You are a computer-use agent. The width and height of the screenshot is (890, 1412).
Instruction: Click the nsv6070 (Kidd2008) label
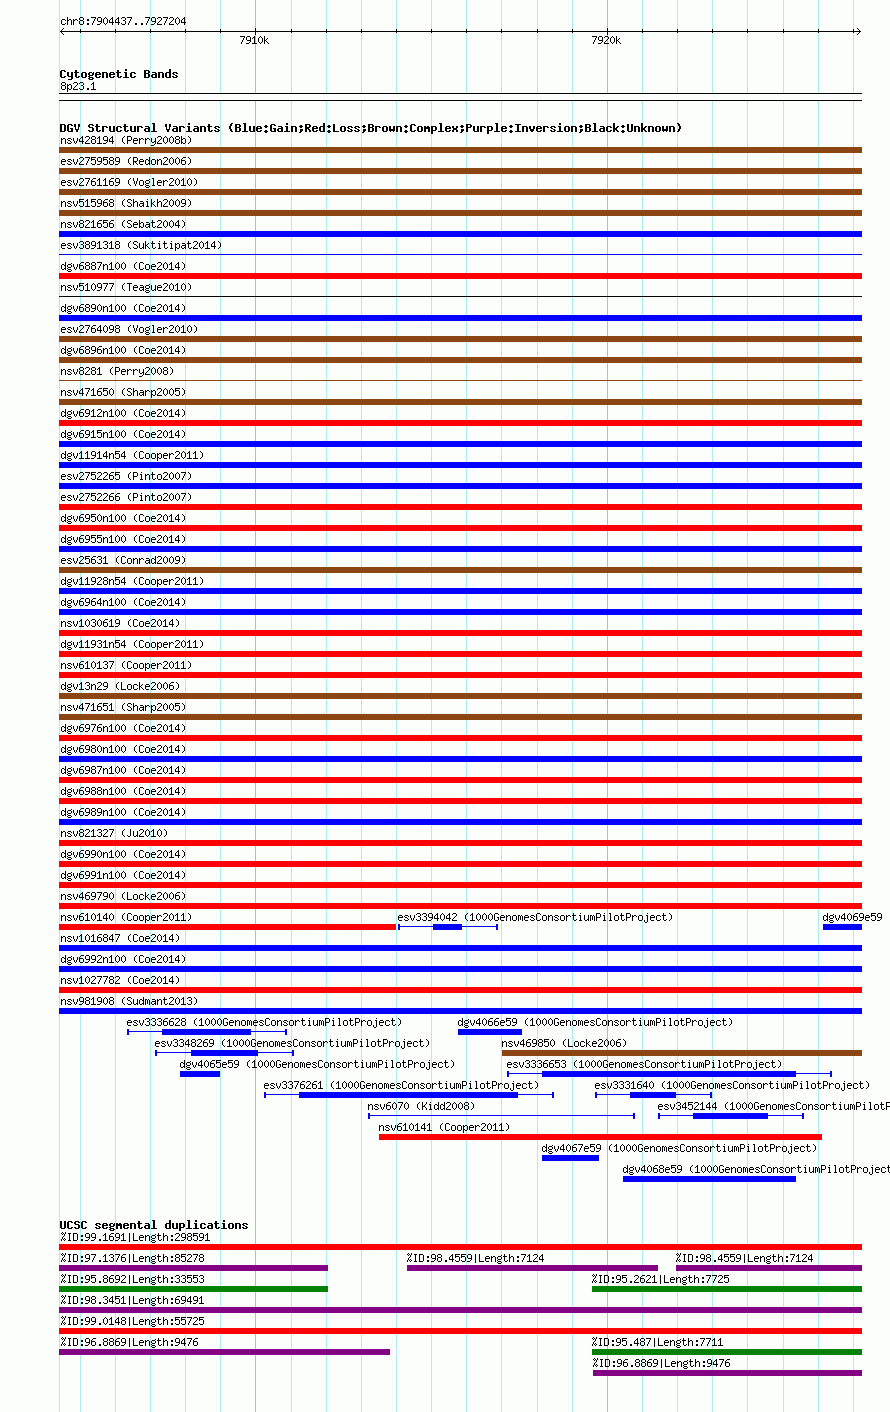421,1106
